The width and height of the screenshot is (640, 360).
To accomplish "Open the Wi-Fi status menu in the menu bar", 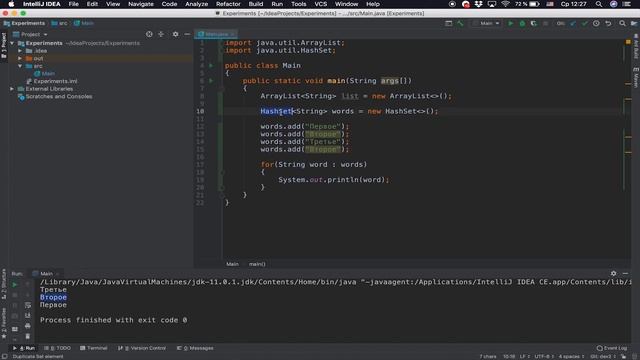I will point(505,4).
